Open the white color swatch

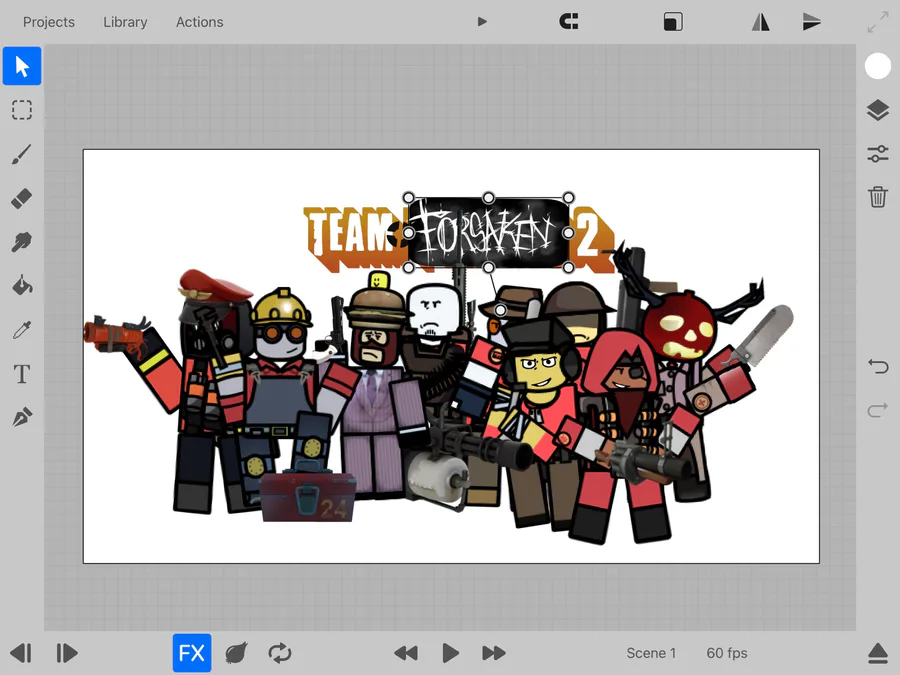click(x=878, y=66)
